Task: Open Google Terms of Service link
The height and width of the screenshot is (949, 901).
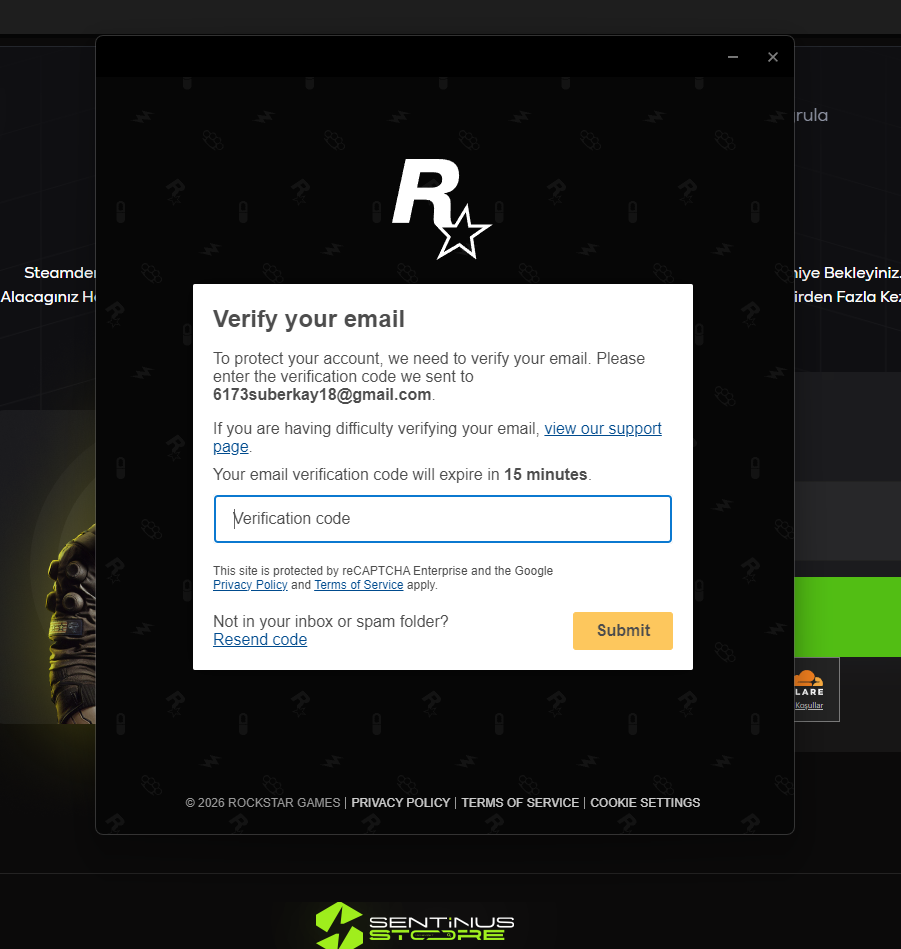Action: pyautogui.click(x=358, y=585)
